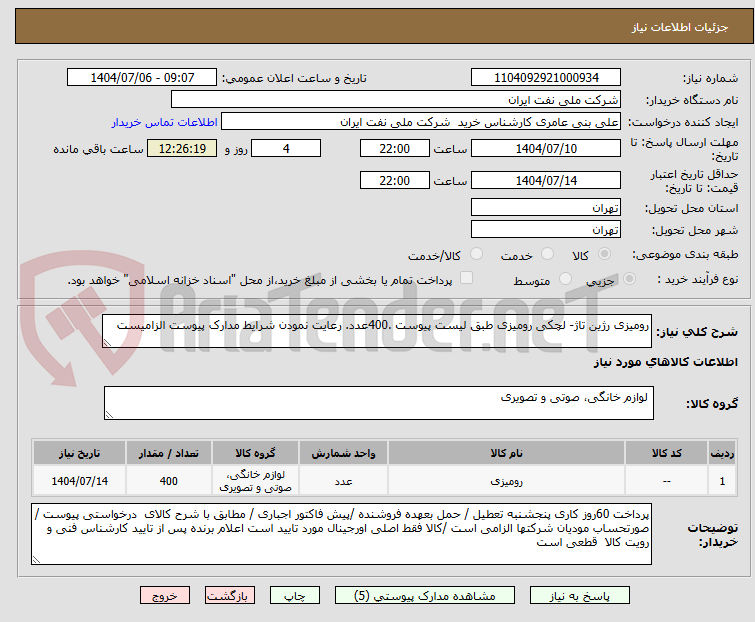Click the resize handle of شرح کلی نیاز box
755x622 pixels.
pyautogui.click(x=107, y=343)
